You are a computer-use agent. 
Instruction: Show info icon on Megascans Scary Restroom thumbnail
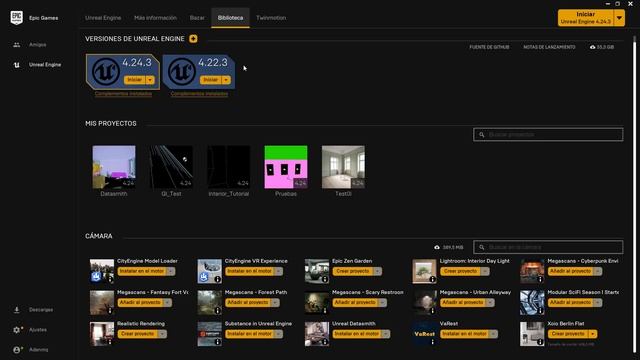(325, 311)
